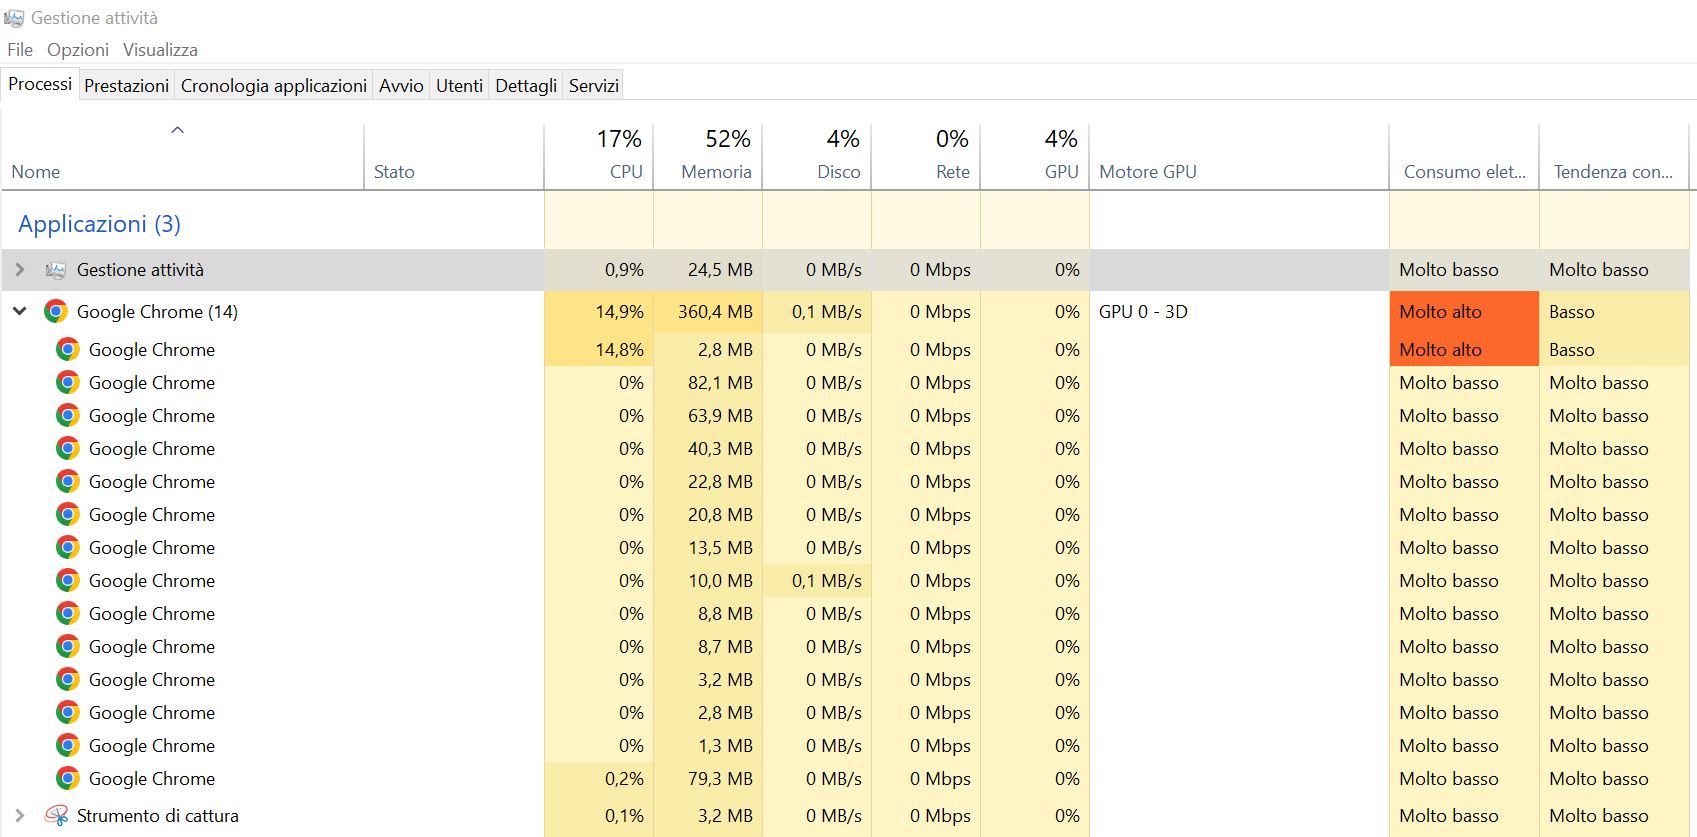Click the Applicazioni (3) group heading
The height and width of the screenshot is (837, 1697).
click(x=99, y=224)
